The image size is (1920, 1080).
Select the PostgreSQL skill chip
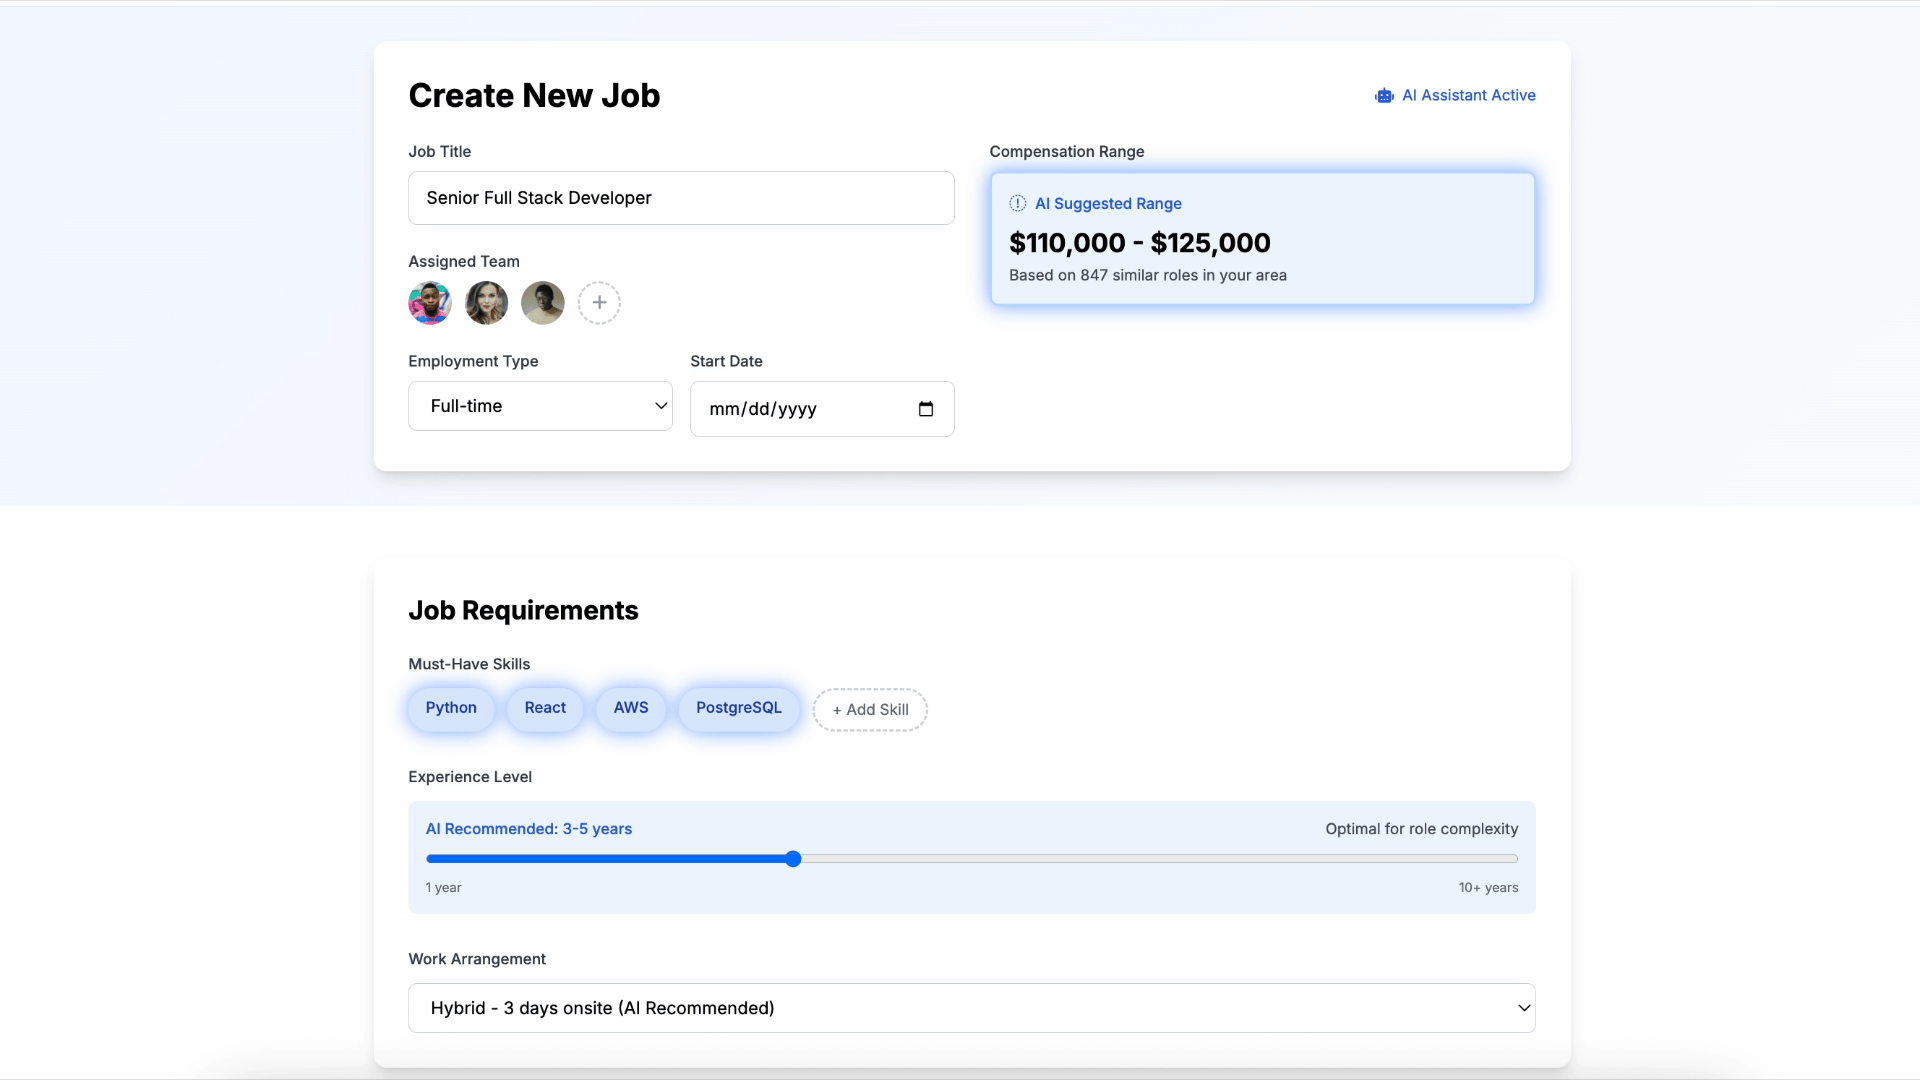[x=739, y=708]
